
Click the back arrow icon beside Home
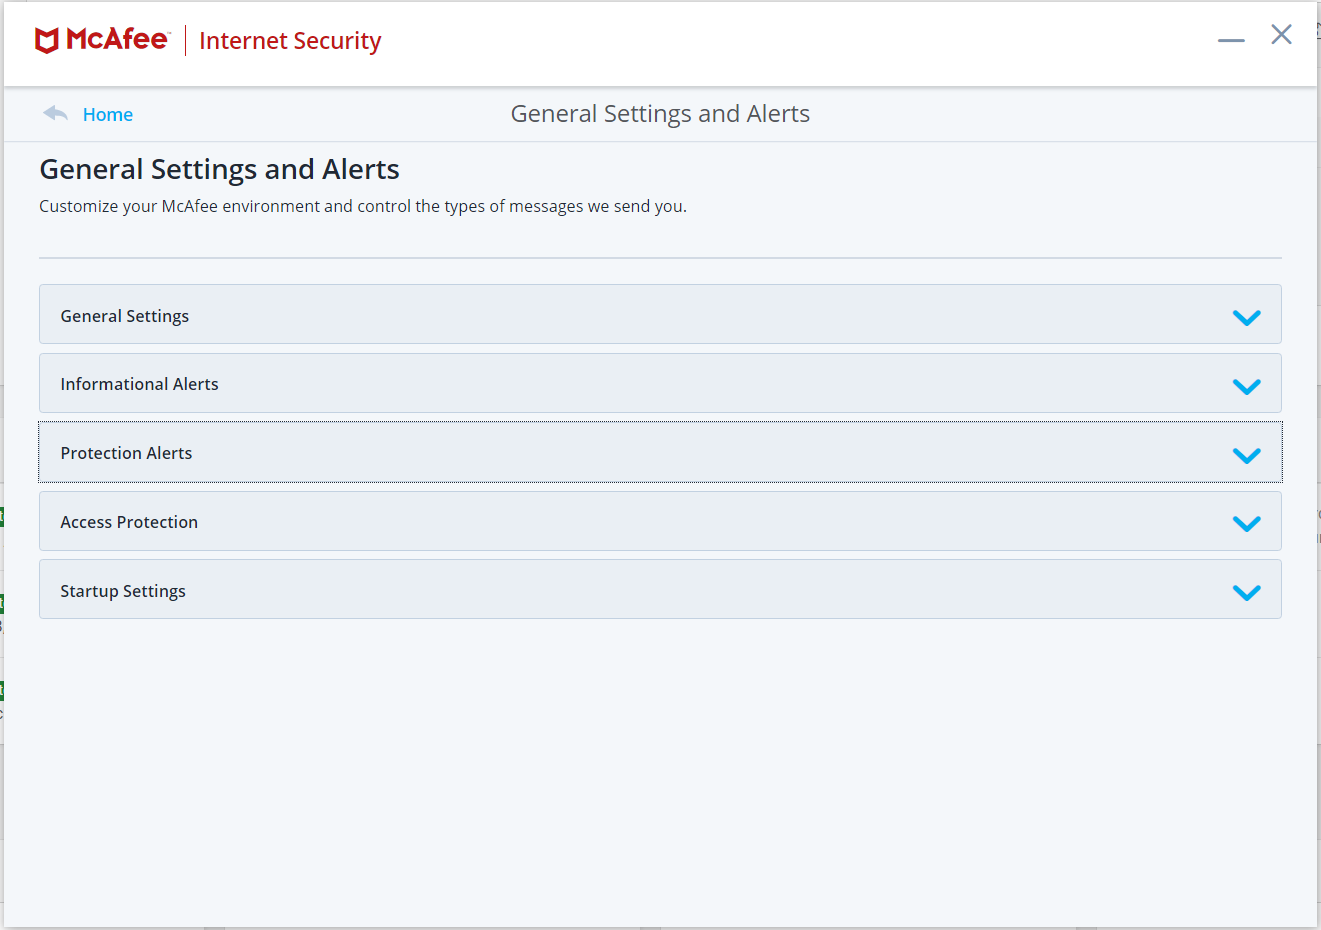[x=55, y=114]
